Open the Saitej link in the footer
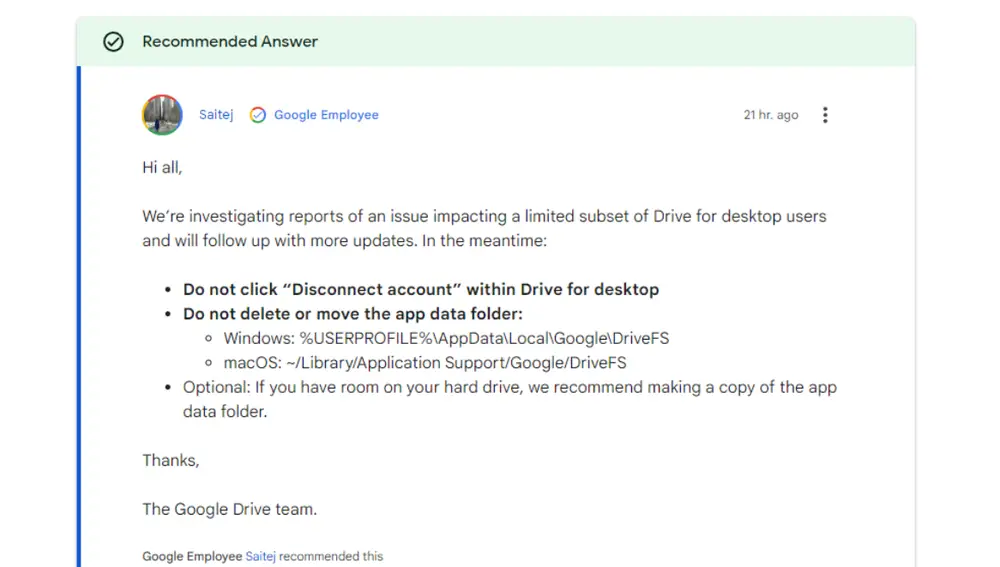 pyautogui.click(x=260, y=556)
